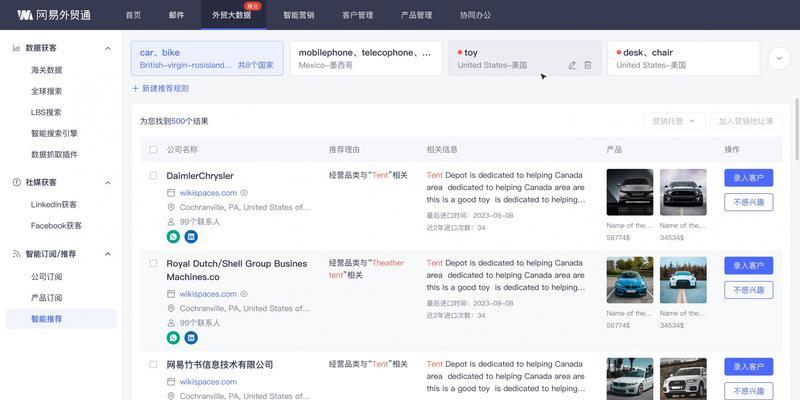Expand more rules with round chevron button
This screenshot has width=800, height=400.
tap(779, 58)
